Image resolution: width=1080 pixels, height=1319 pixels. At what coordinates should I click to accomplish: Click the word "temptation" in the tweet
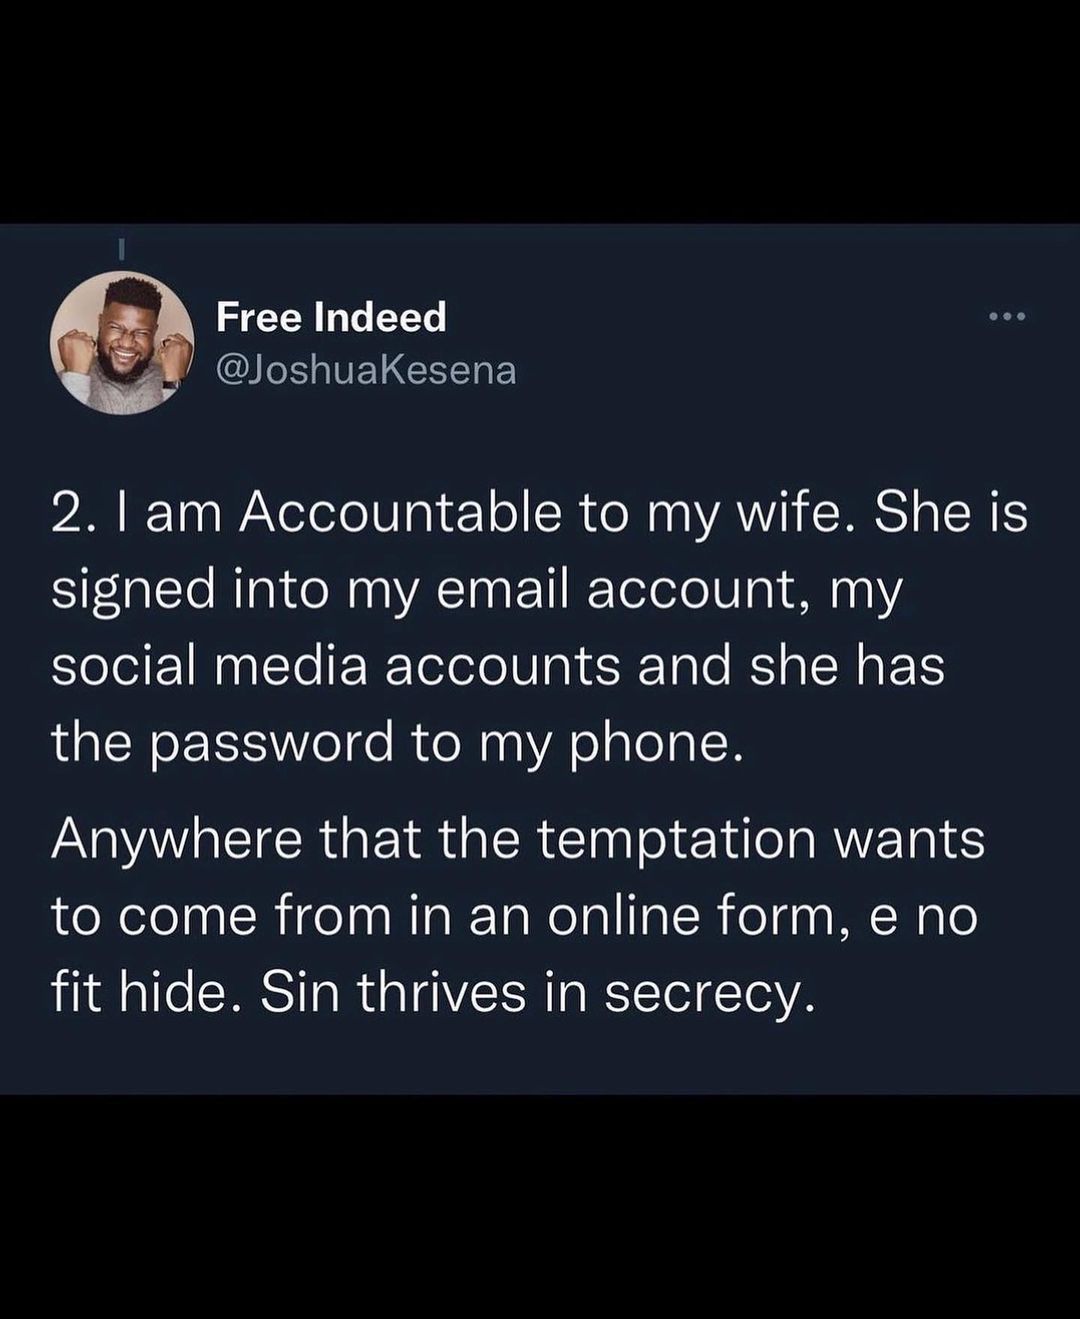point(676,838)
